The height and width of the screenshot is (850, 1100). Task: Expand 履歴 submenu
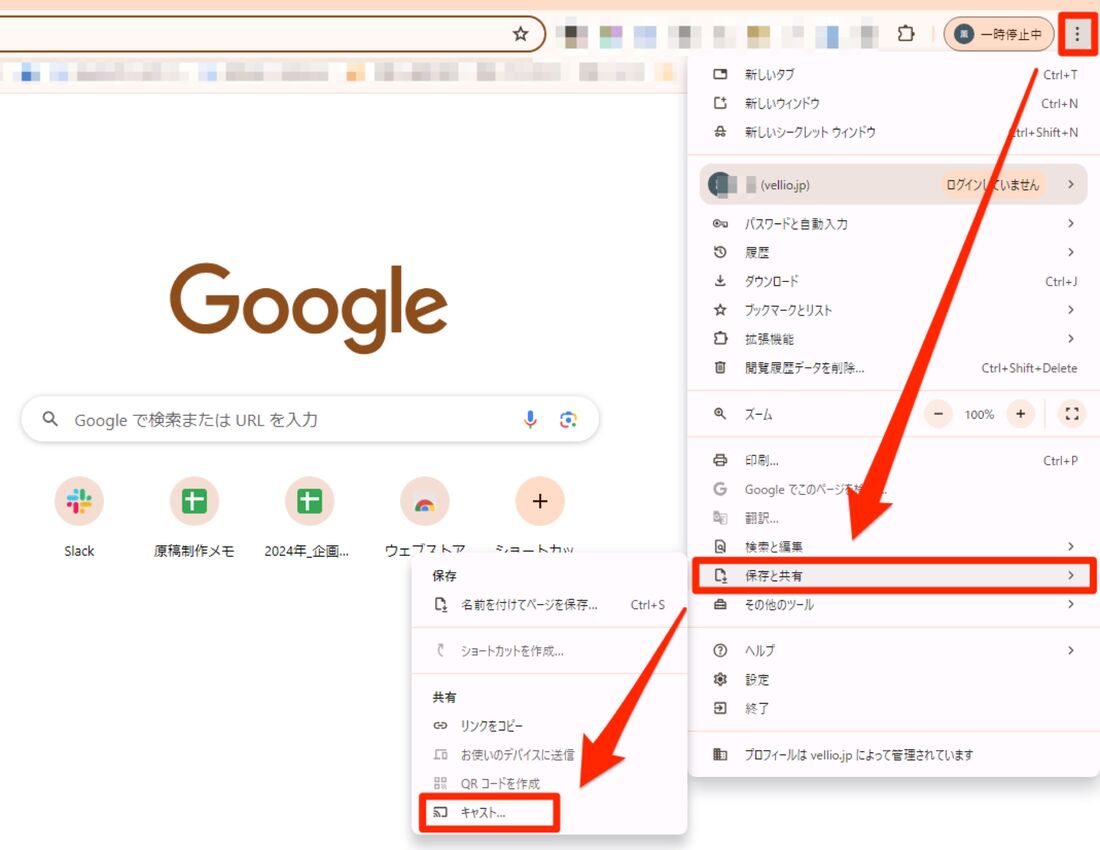coord(893,252)
